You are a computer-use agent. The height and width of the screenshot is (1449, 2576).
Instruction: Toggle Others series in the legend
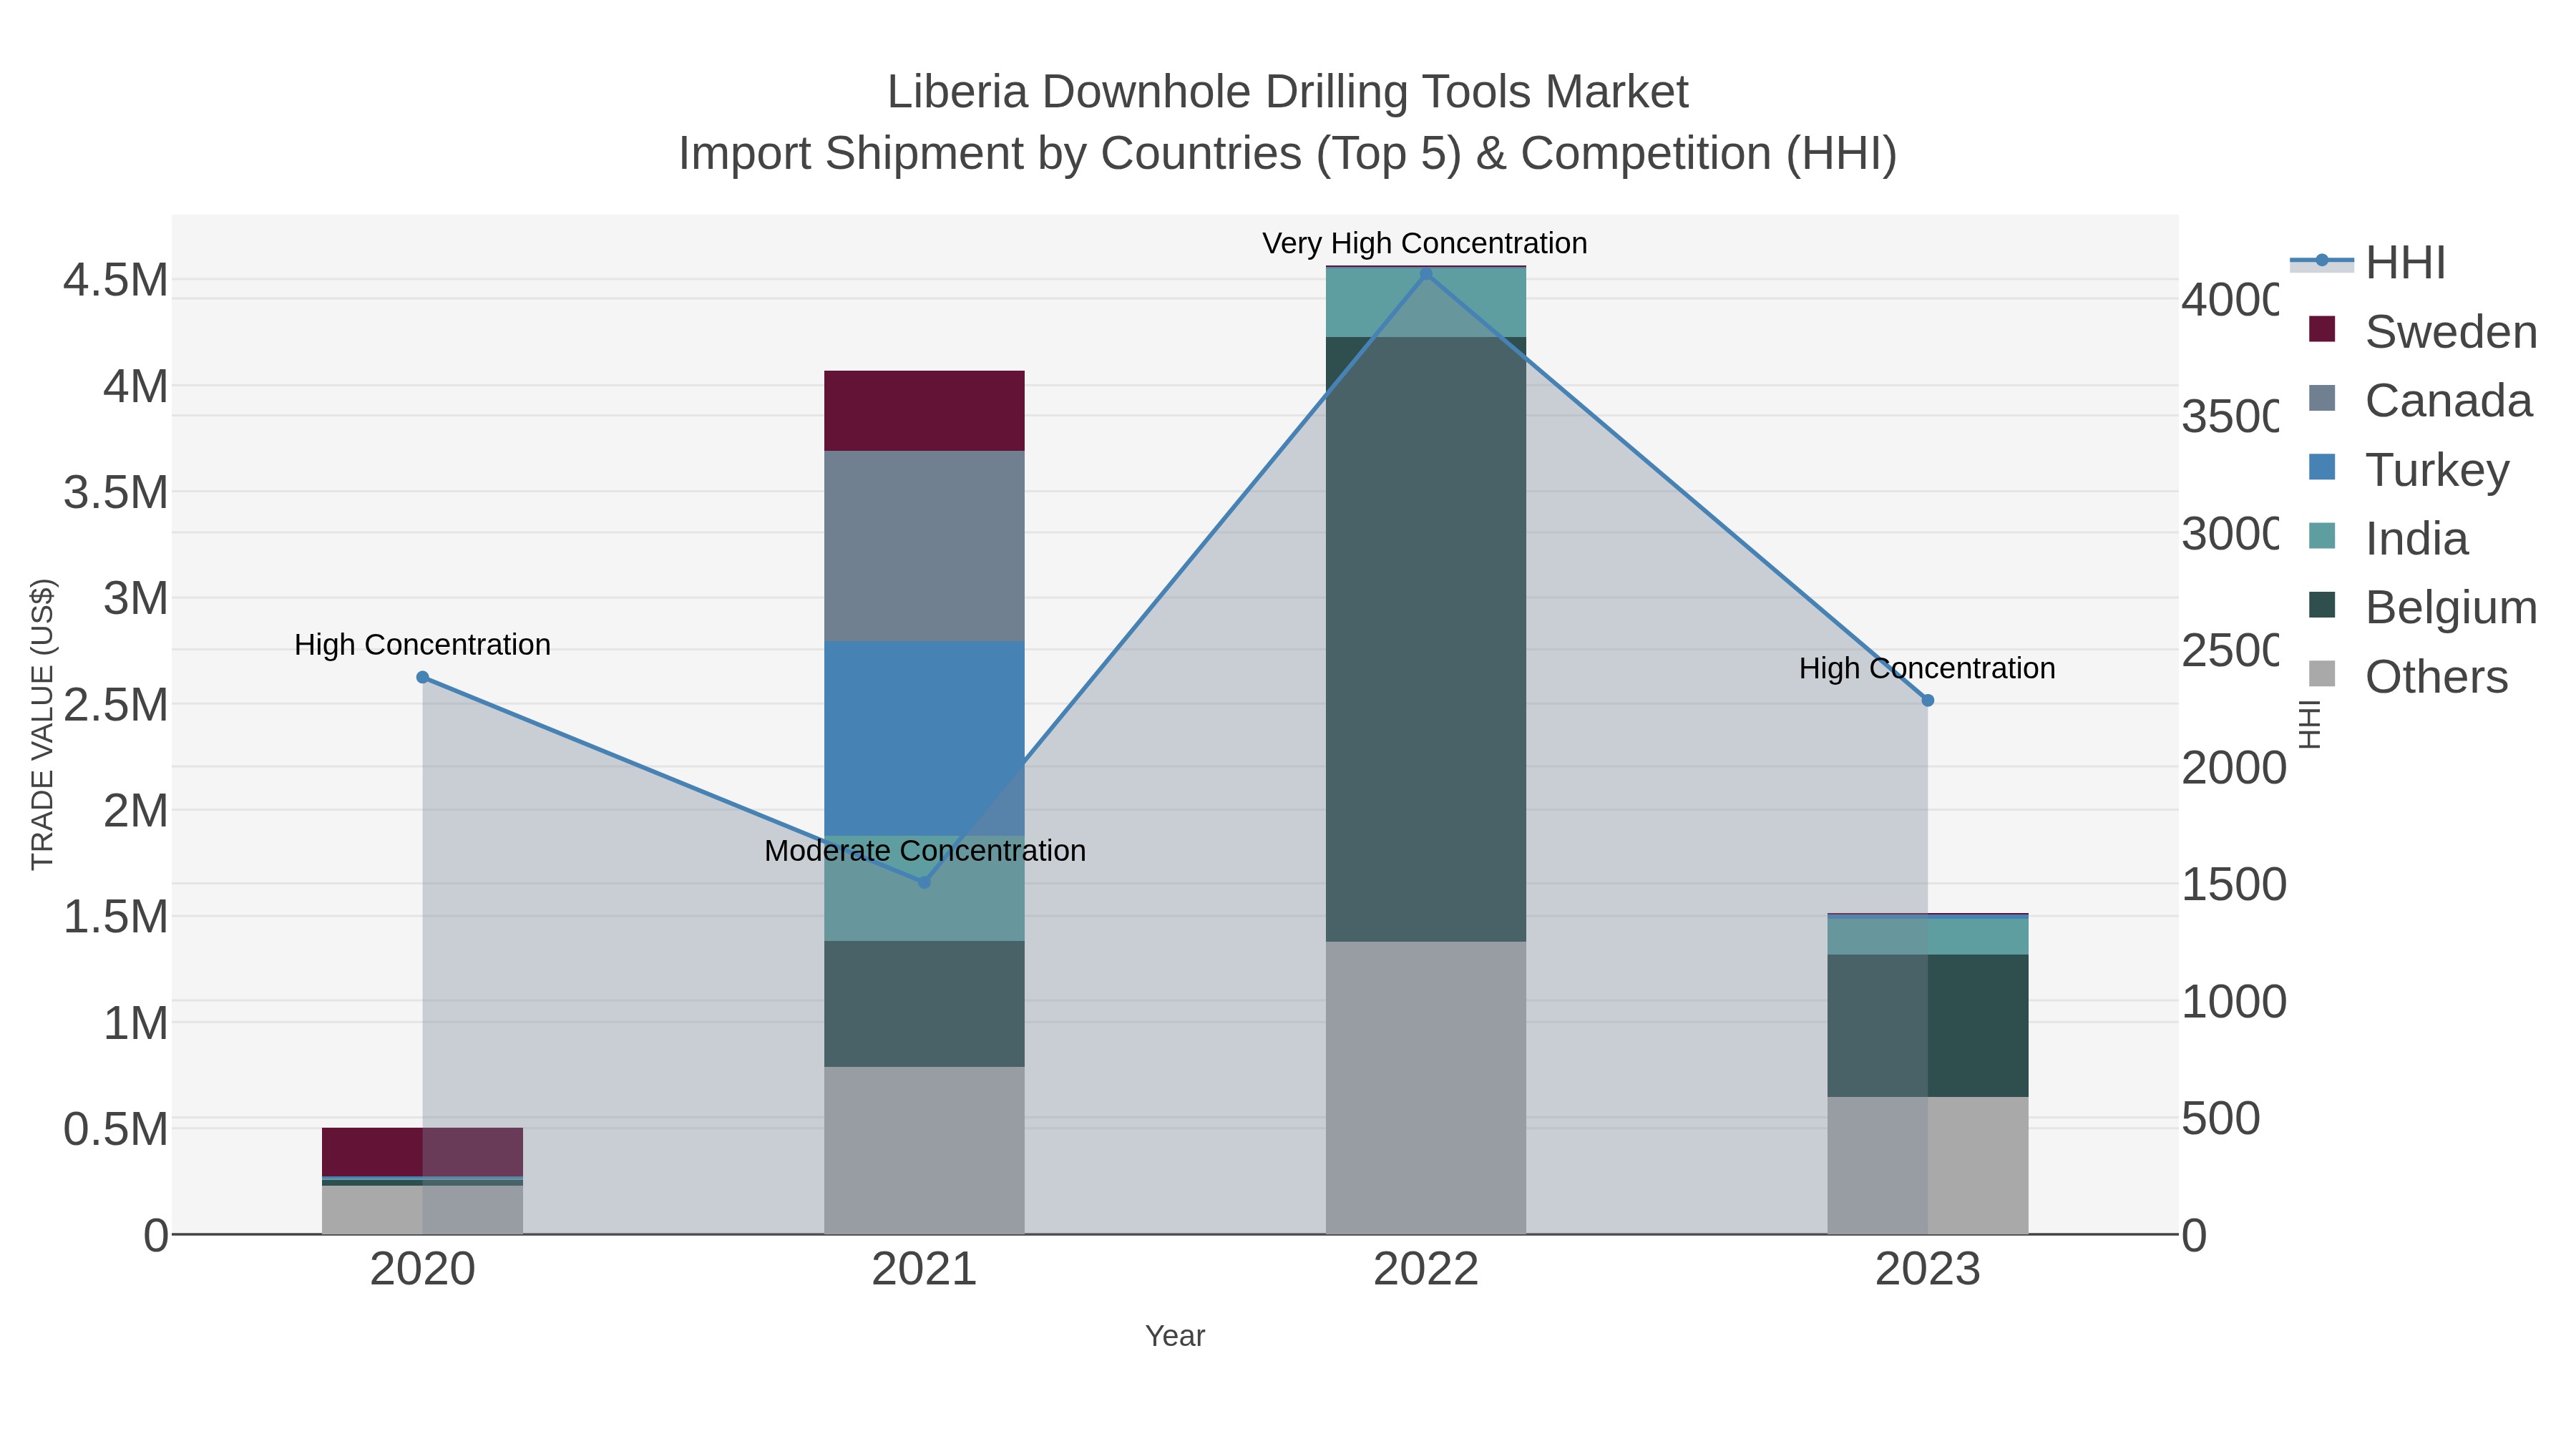(2408, 676)
